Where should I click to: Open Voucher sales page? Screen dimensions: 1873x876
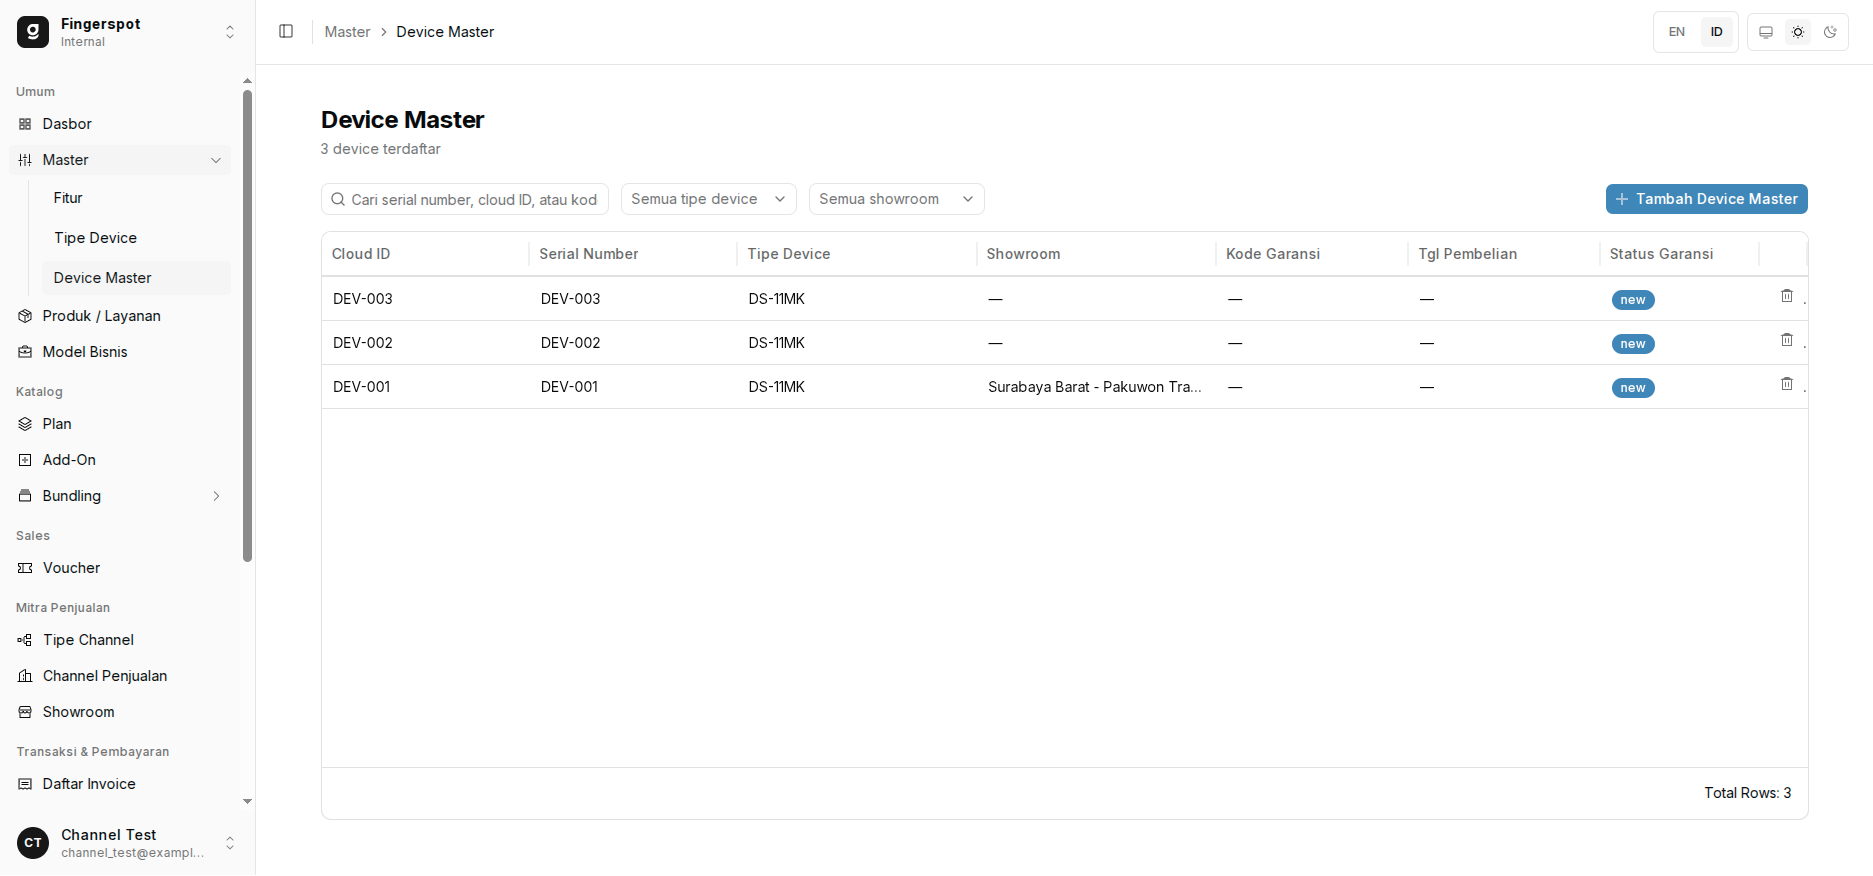(120, 568)
